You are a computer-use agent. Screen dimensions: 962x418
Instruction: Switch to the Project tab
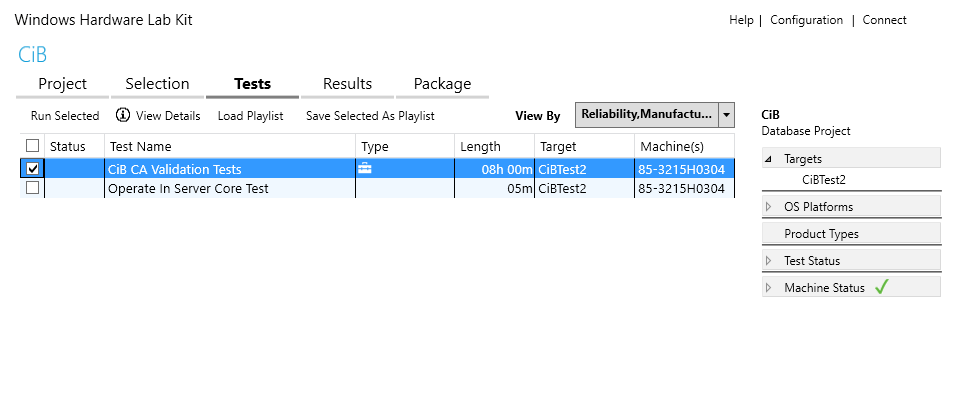click(63, 84)
